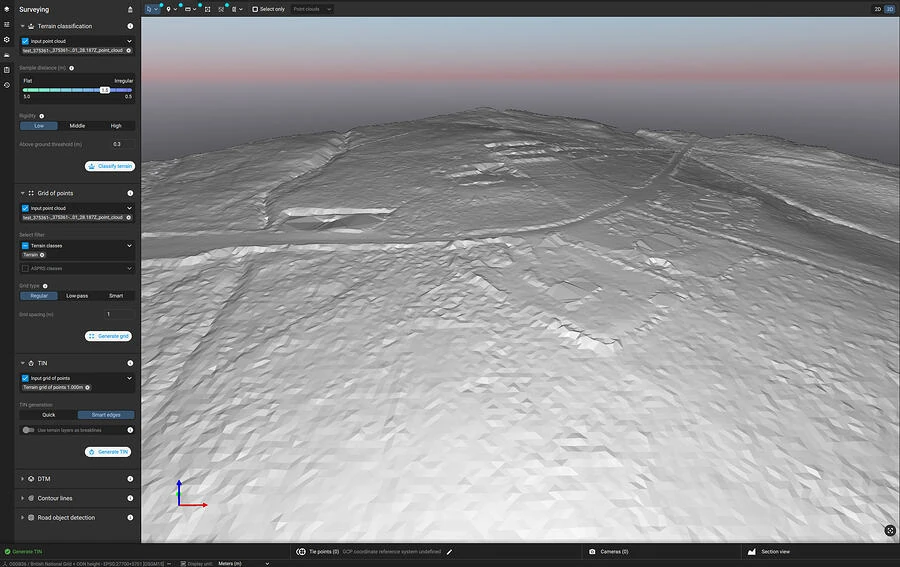Toggle the Input grid of points checkbox
This screenshot has height=567, width=900.
tap(25, 378)
